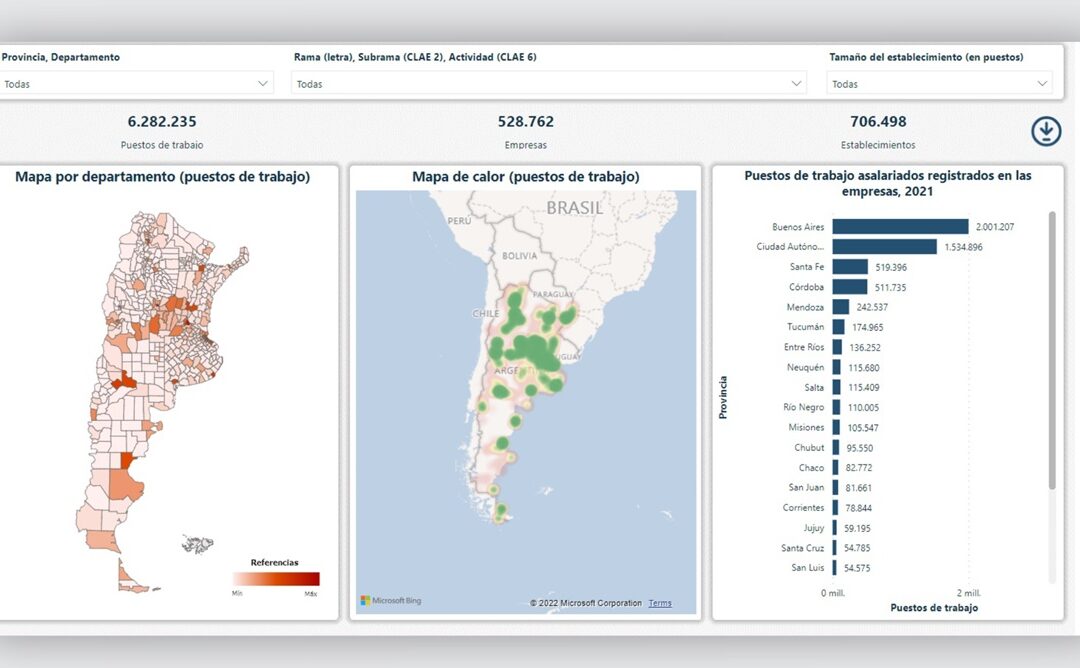Click the Mapa por departamento title

click(163, 177)
